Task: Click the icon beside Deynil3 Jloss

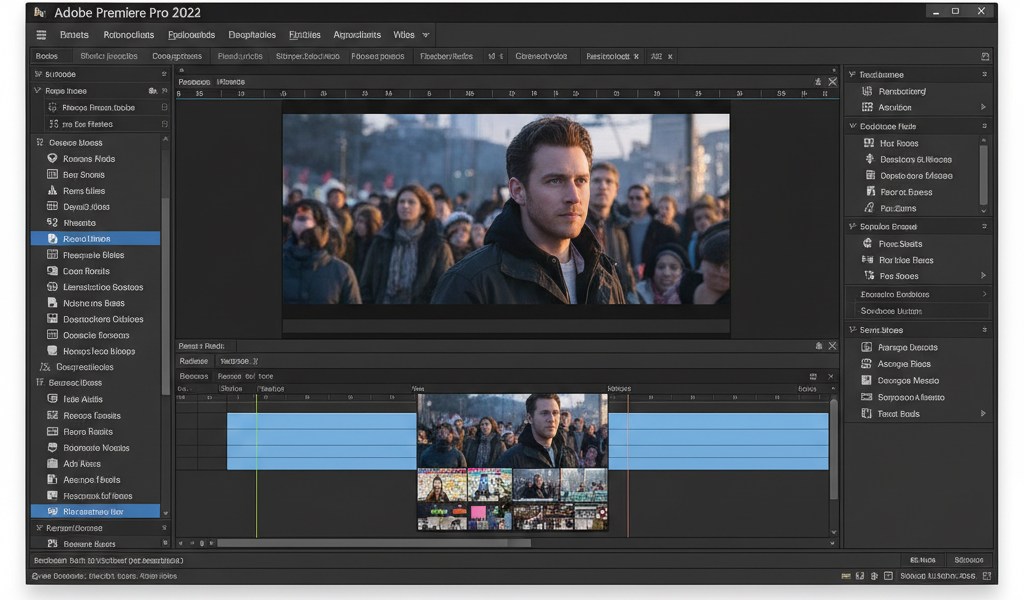Action: (x=52, y=206)
